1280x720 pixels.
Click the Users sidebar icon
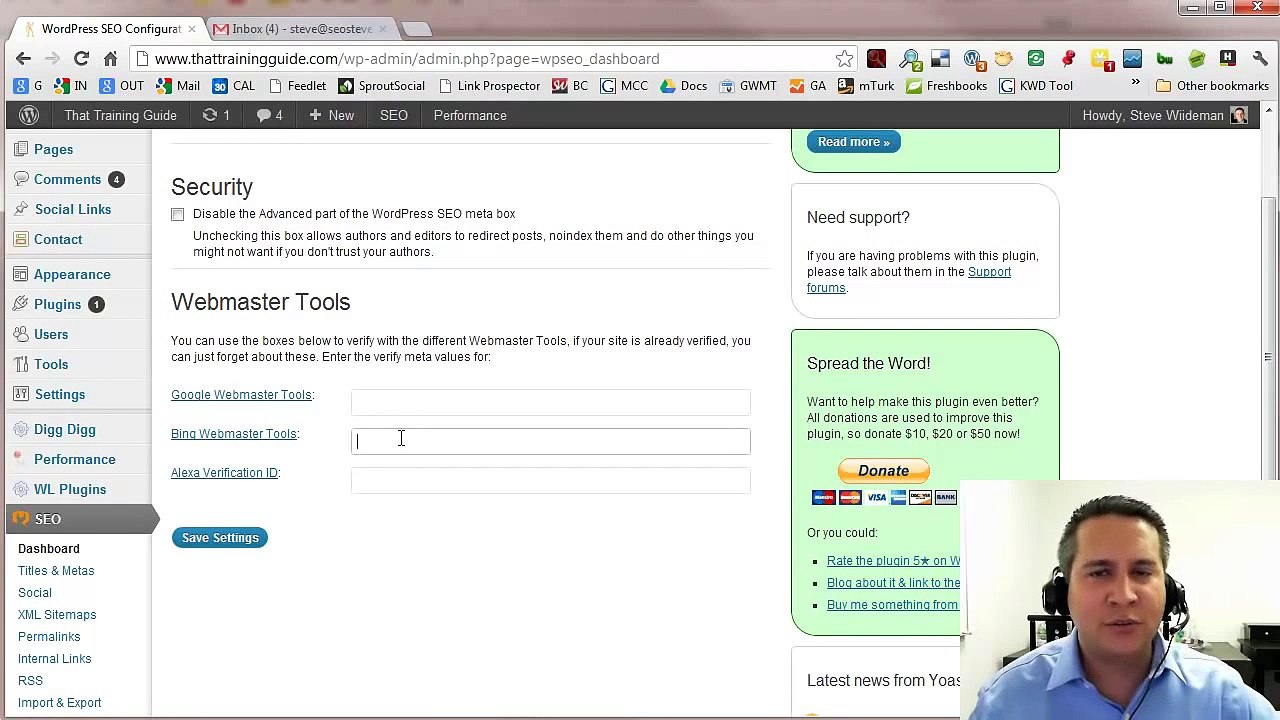coord(21,334)
